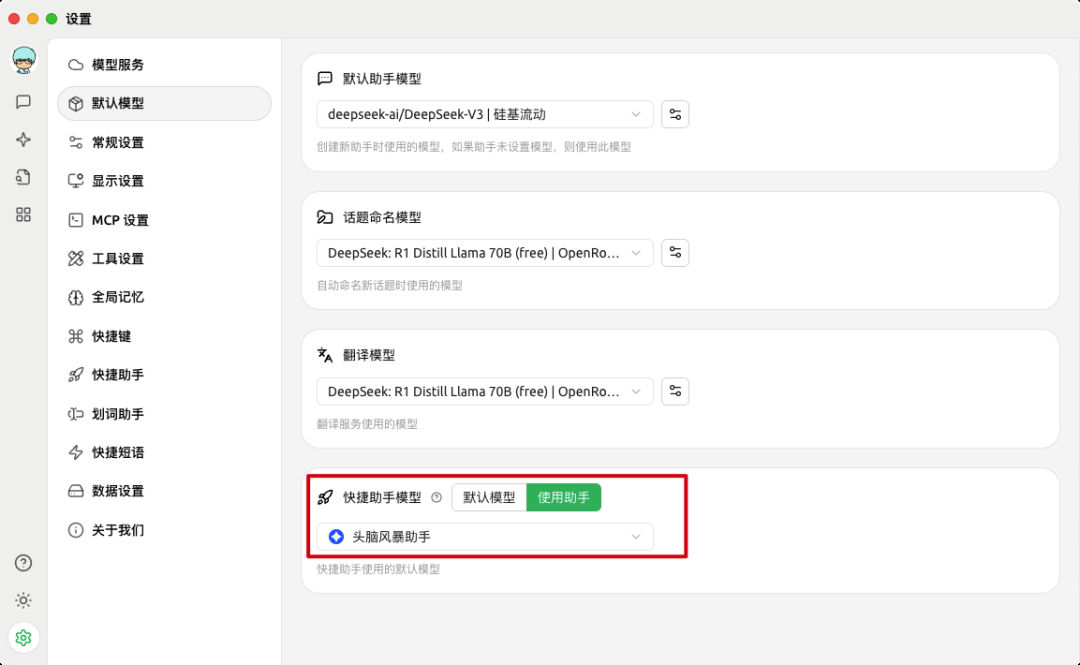
Task: Click the sliders icon beside 常规设置
Action: (76, 143)
